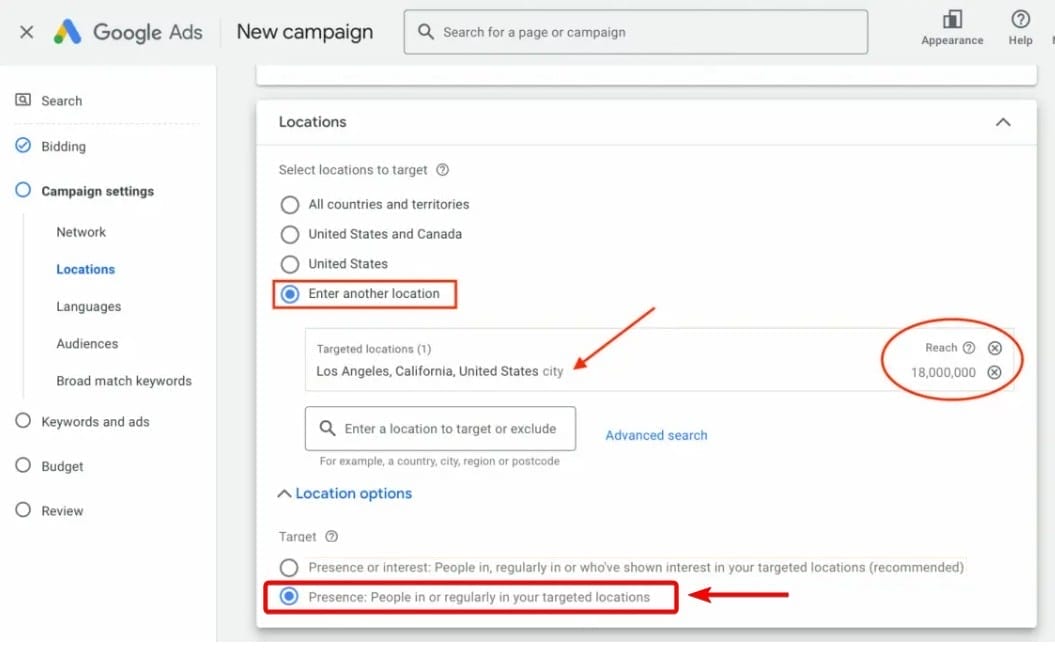The height and width of the screenshot is (651, 1055).
Task: Click the magnifier icon in the top search bar
Action: 427,31
